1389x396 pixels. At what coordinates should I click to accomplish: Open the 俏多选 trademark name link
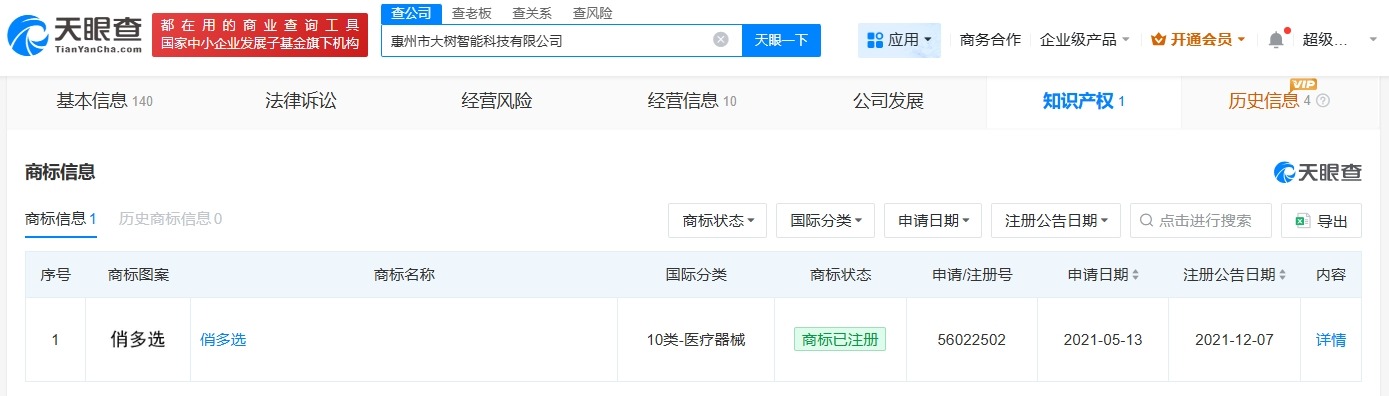tap(223, 340)
